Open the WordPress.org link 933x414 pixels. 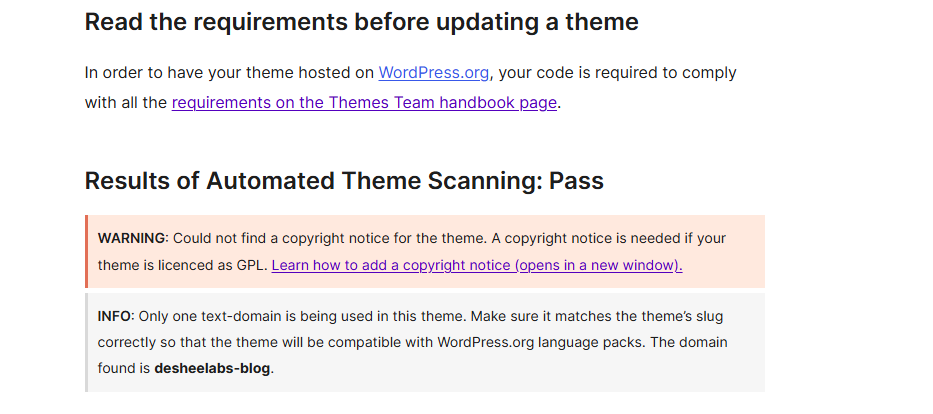(x=434, y=73)
